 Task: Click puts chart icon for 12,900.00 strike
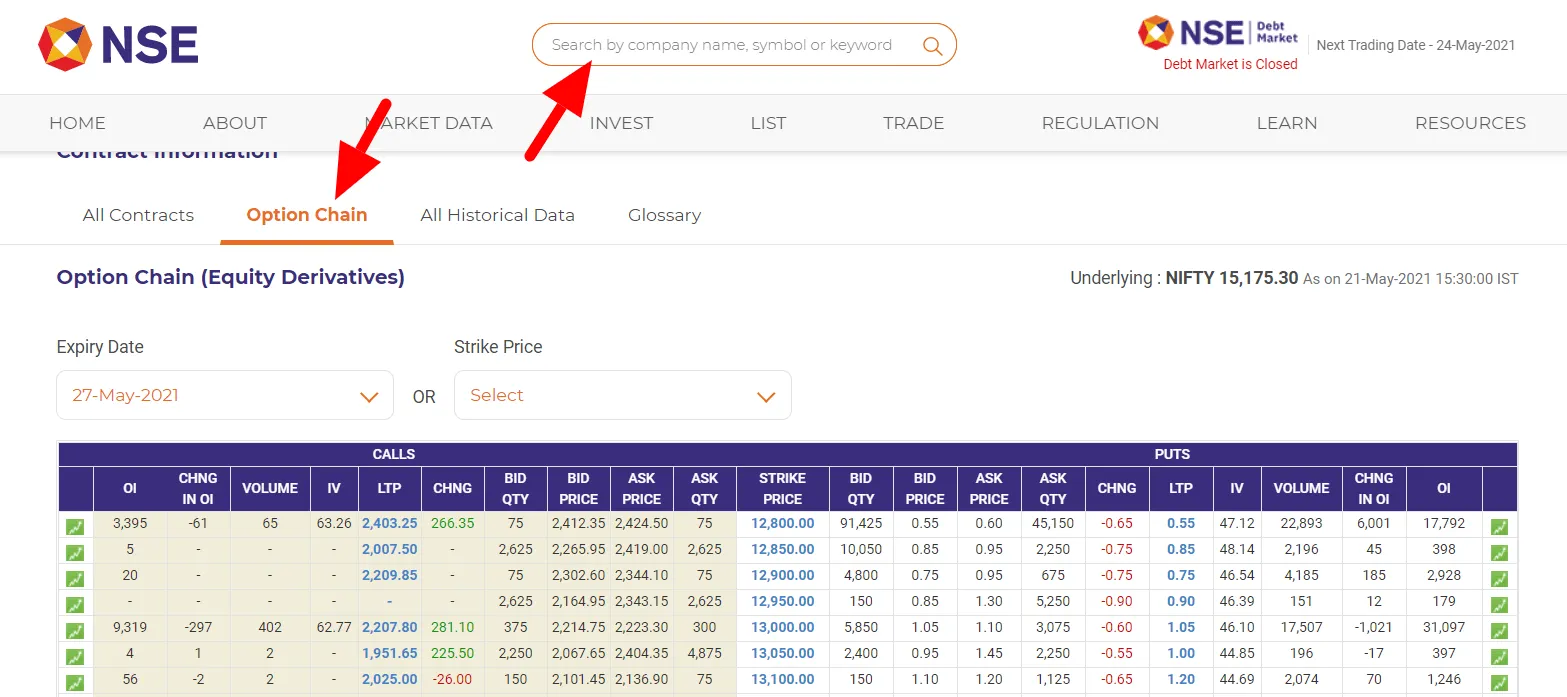[x=1499, y=579]
